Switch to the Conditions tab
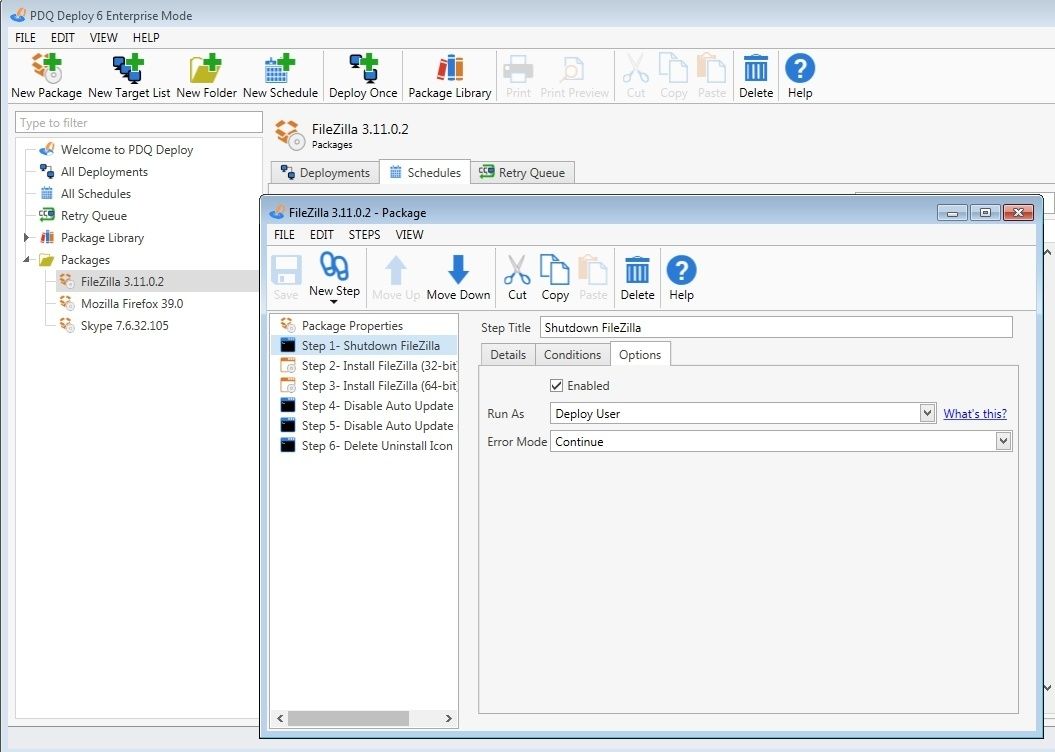Screen dimensions: 1055x752 click(x=573, y=354)
